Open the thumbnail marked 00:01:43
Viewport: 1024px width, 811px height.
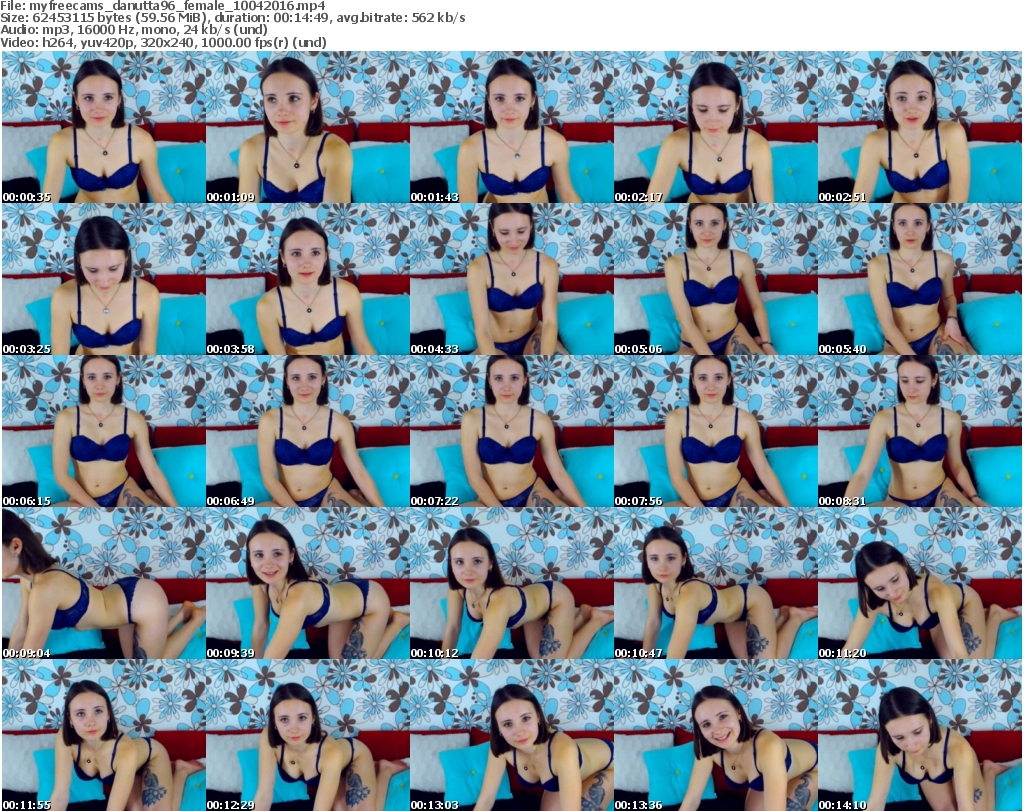pos(511,128)
